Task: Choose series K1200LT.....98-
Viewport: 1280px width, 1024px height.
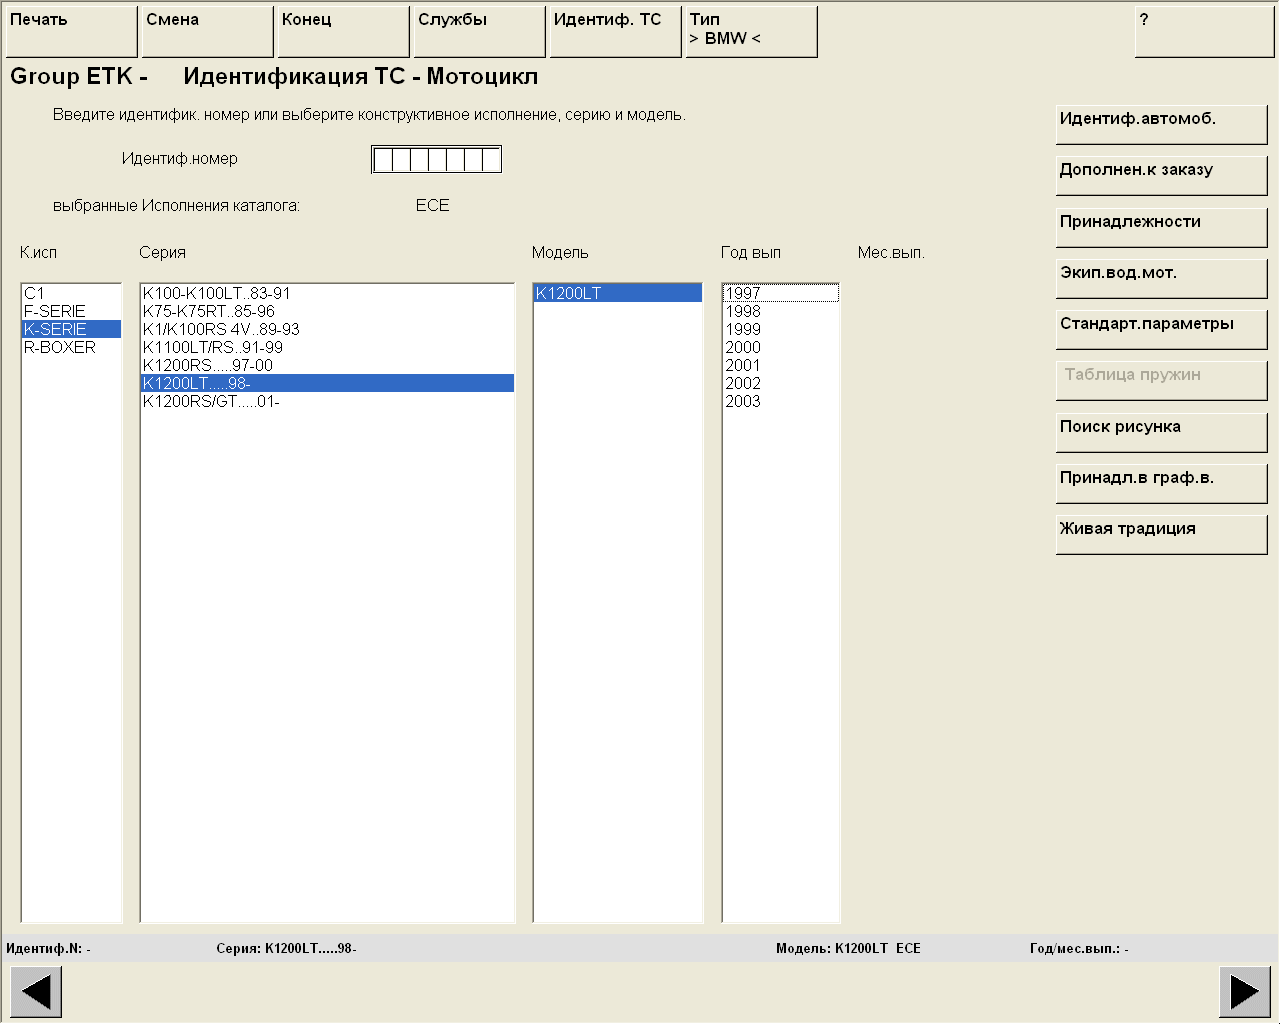Action: coord(327,383)
